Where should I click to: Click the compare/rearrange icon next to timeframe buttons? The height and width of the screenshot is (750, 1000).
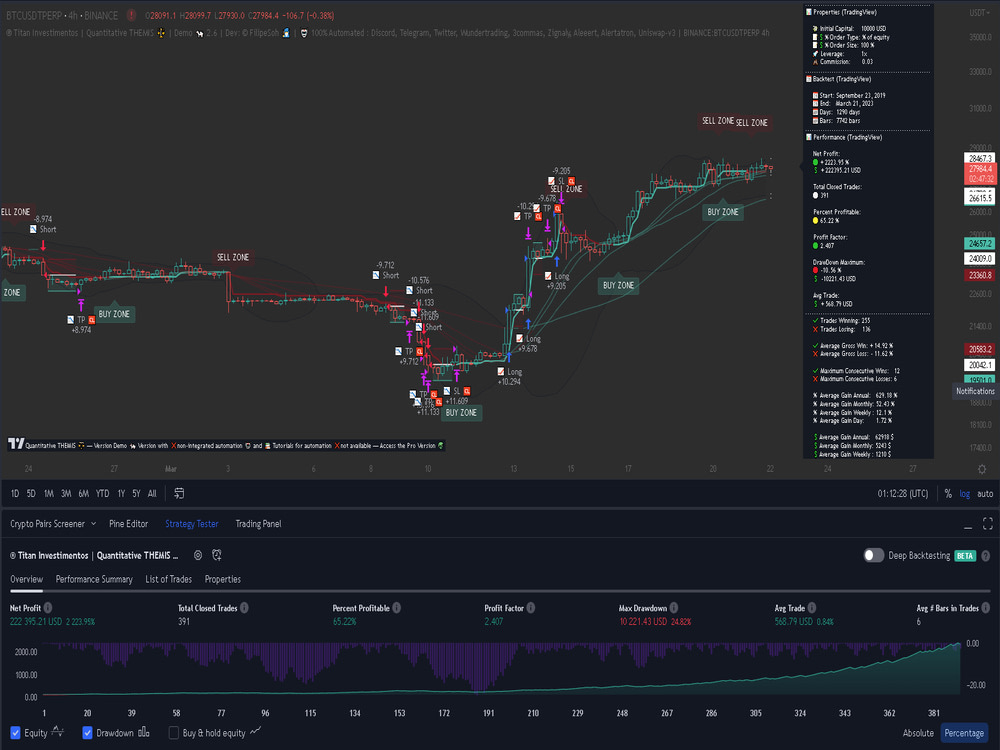click(180, 493)
